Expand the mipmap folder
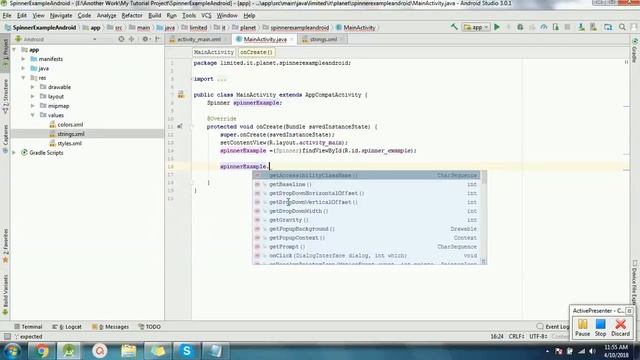The image size is (640, 360). tap(33, 106)
